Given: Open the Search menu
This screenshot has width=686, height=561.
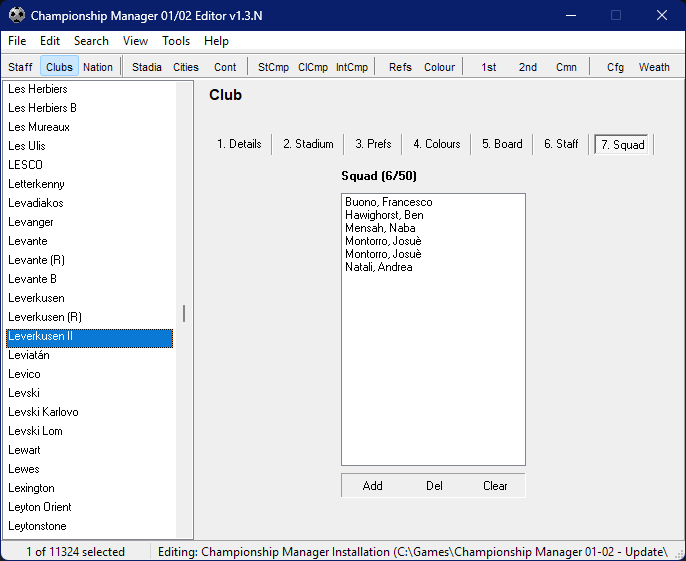Looking at the screenshot, I should [x=91, y=41].
